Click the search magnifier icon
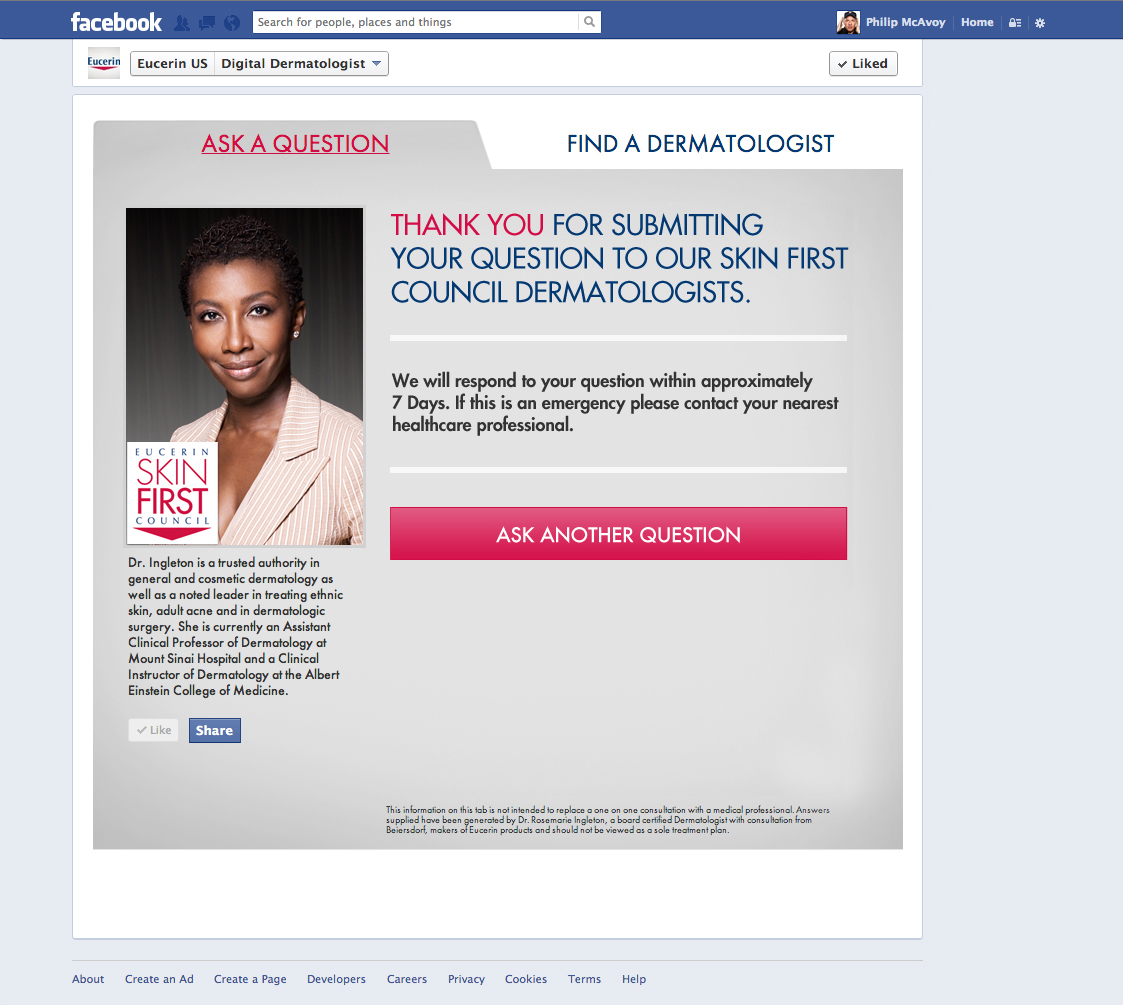The height and width of the screenshot is (1005, 1123). click(589, 22)
